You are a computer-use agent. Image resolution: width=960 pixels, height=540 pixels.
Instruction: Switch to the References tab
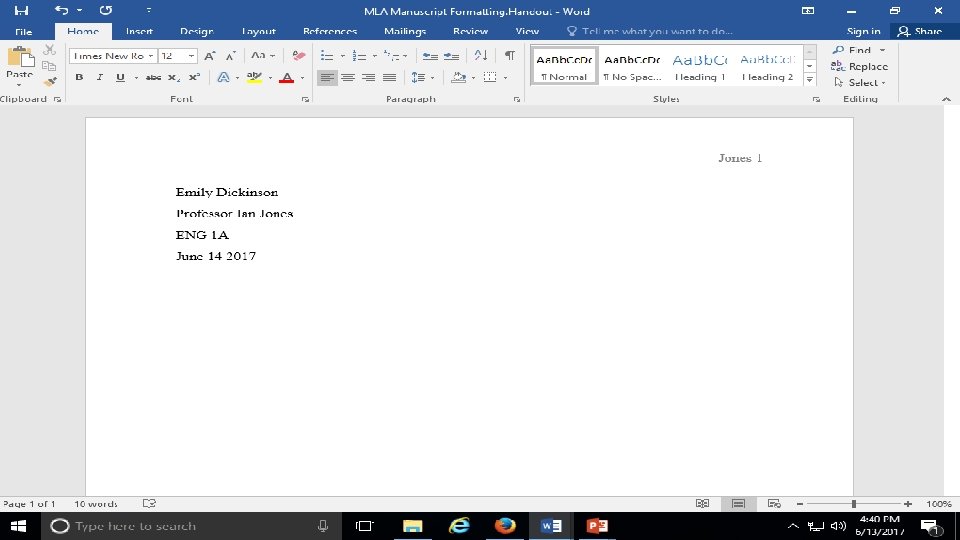coord(330,31)
